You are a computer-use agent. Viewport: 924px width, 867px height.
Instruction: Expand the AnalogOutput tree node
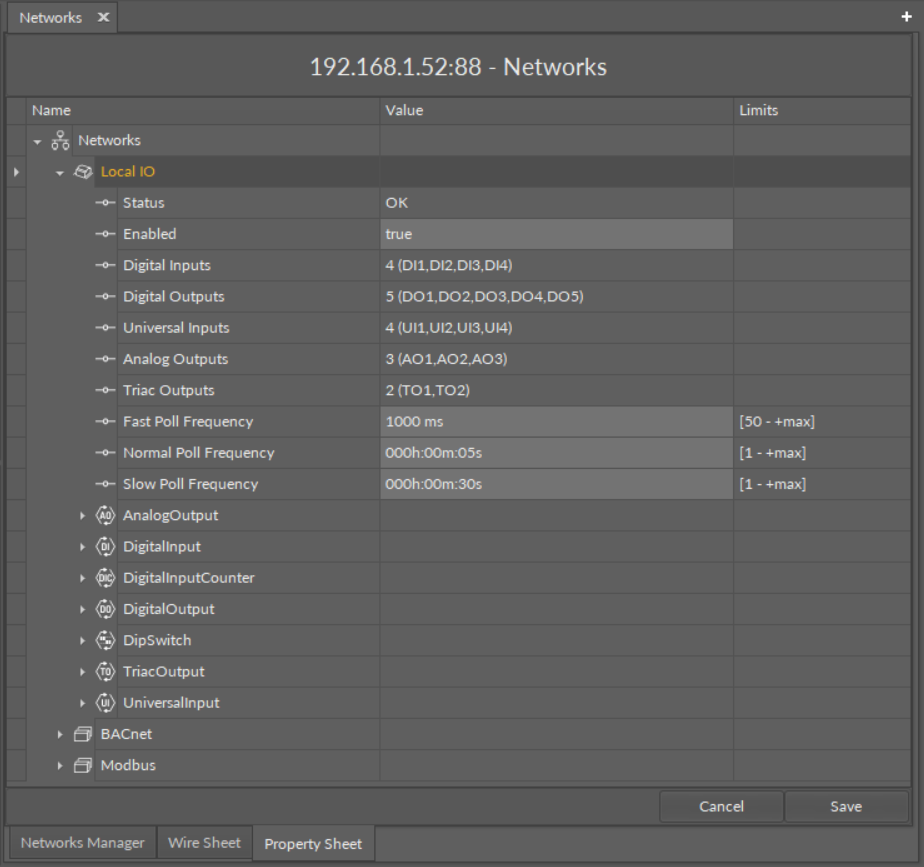[x=85, y=515]
